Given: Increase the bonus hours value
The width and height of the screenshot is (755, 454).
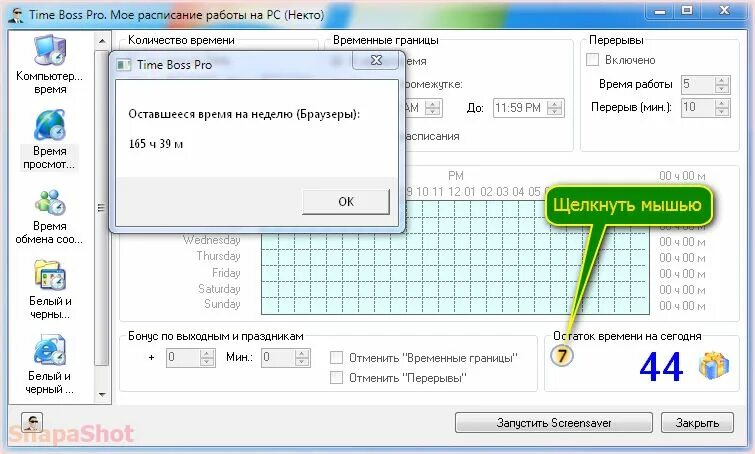Looking at the screenshot, I should coord(207,354).
